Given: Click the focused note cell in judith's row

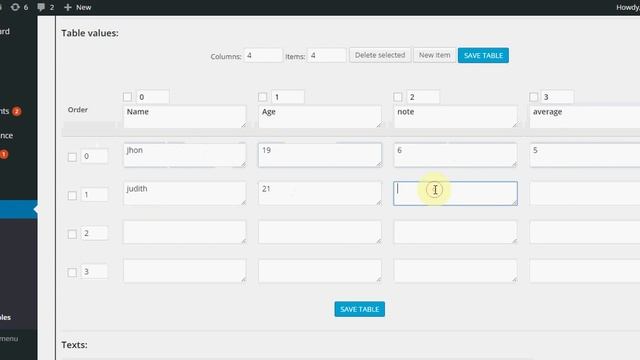Looking at the screenshot, I should pos(456,193).
